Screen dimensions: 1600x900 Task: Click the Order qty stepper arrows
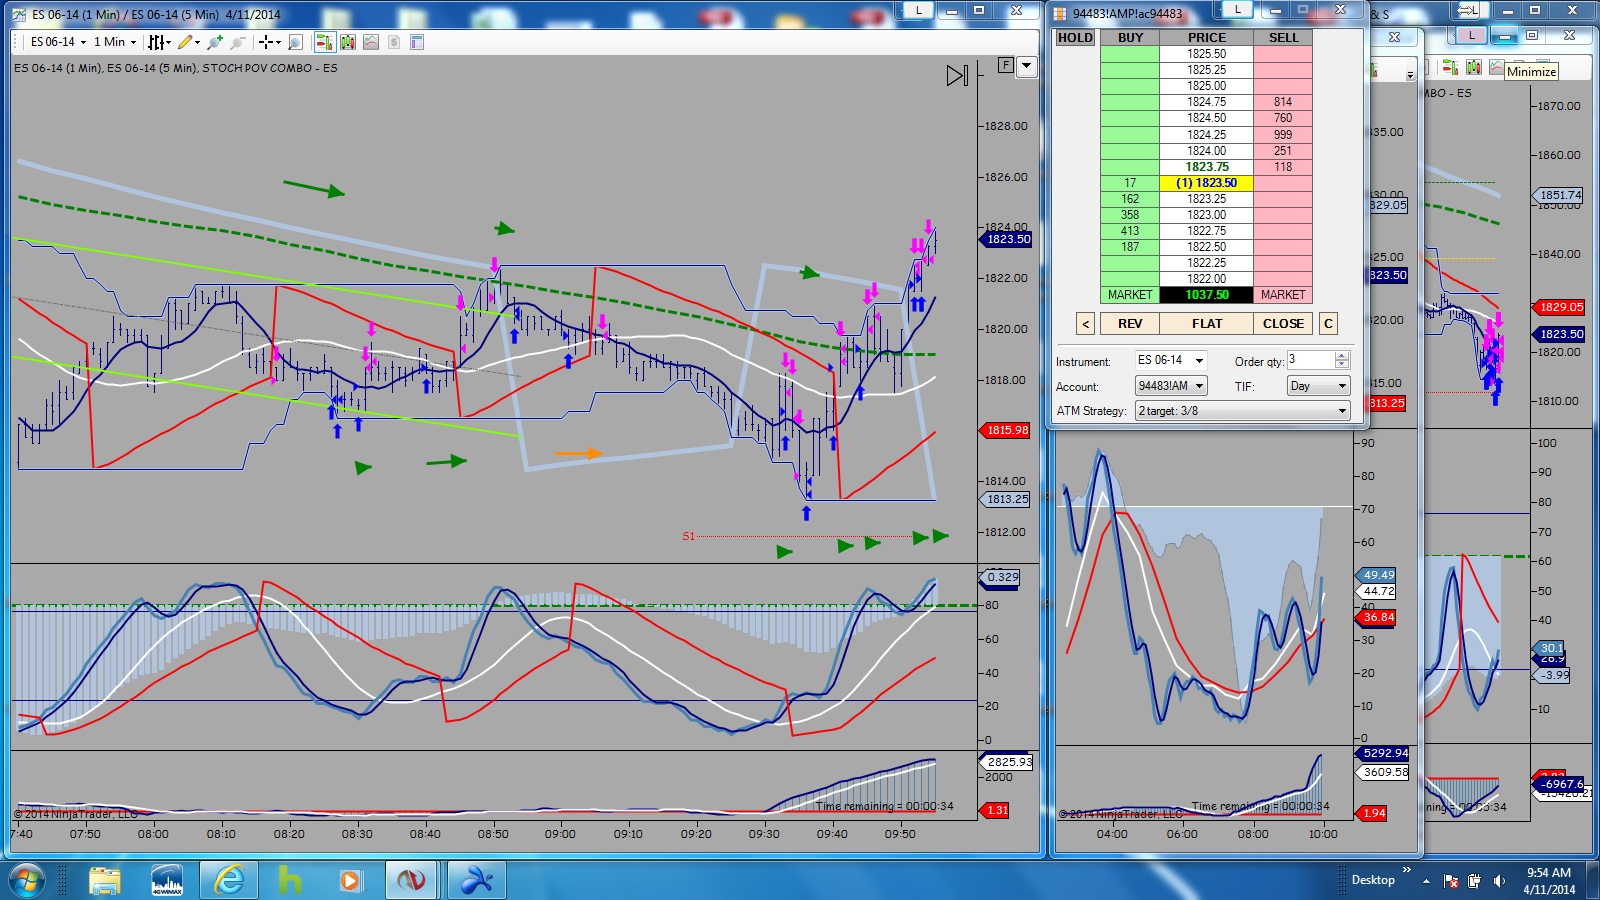1342,360
